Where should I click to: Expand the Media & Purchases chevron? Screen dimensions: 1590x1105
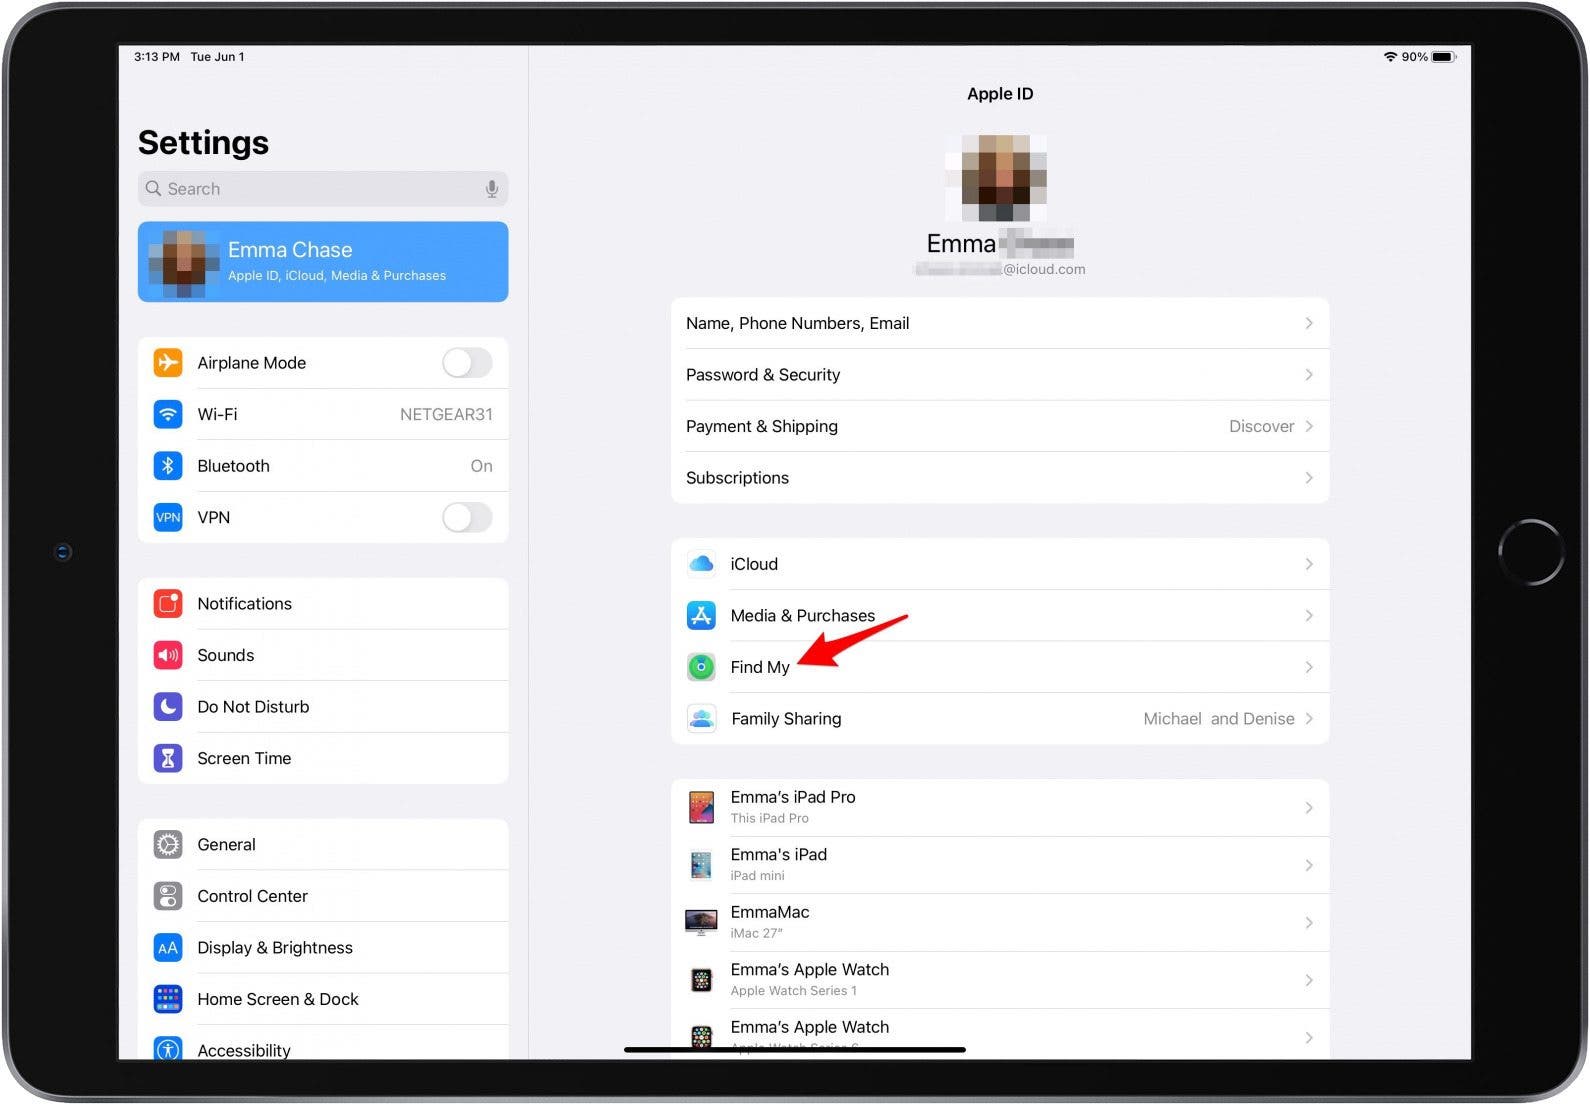tap(1309, 616)
